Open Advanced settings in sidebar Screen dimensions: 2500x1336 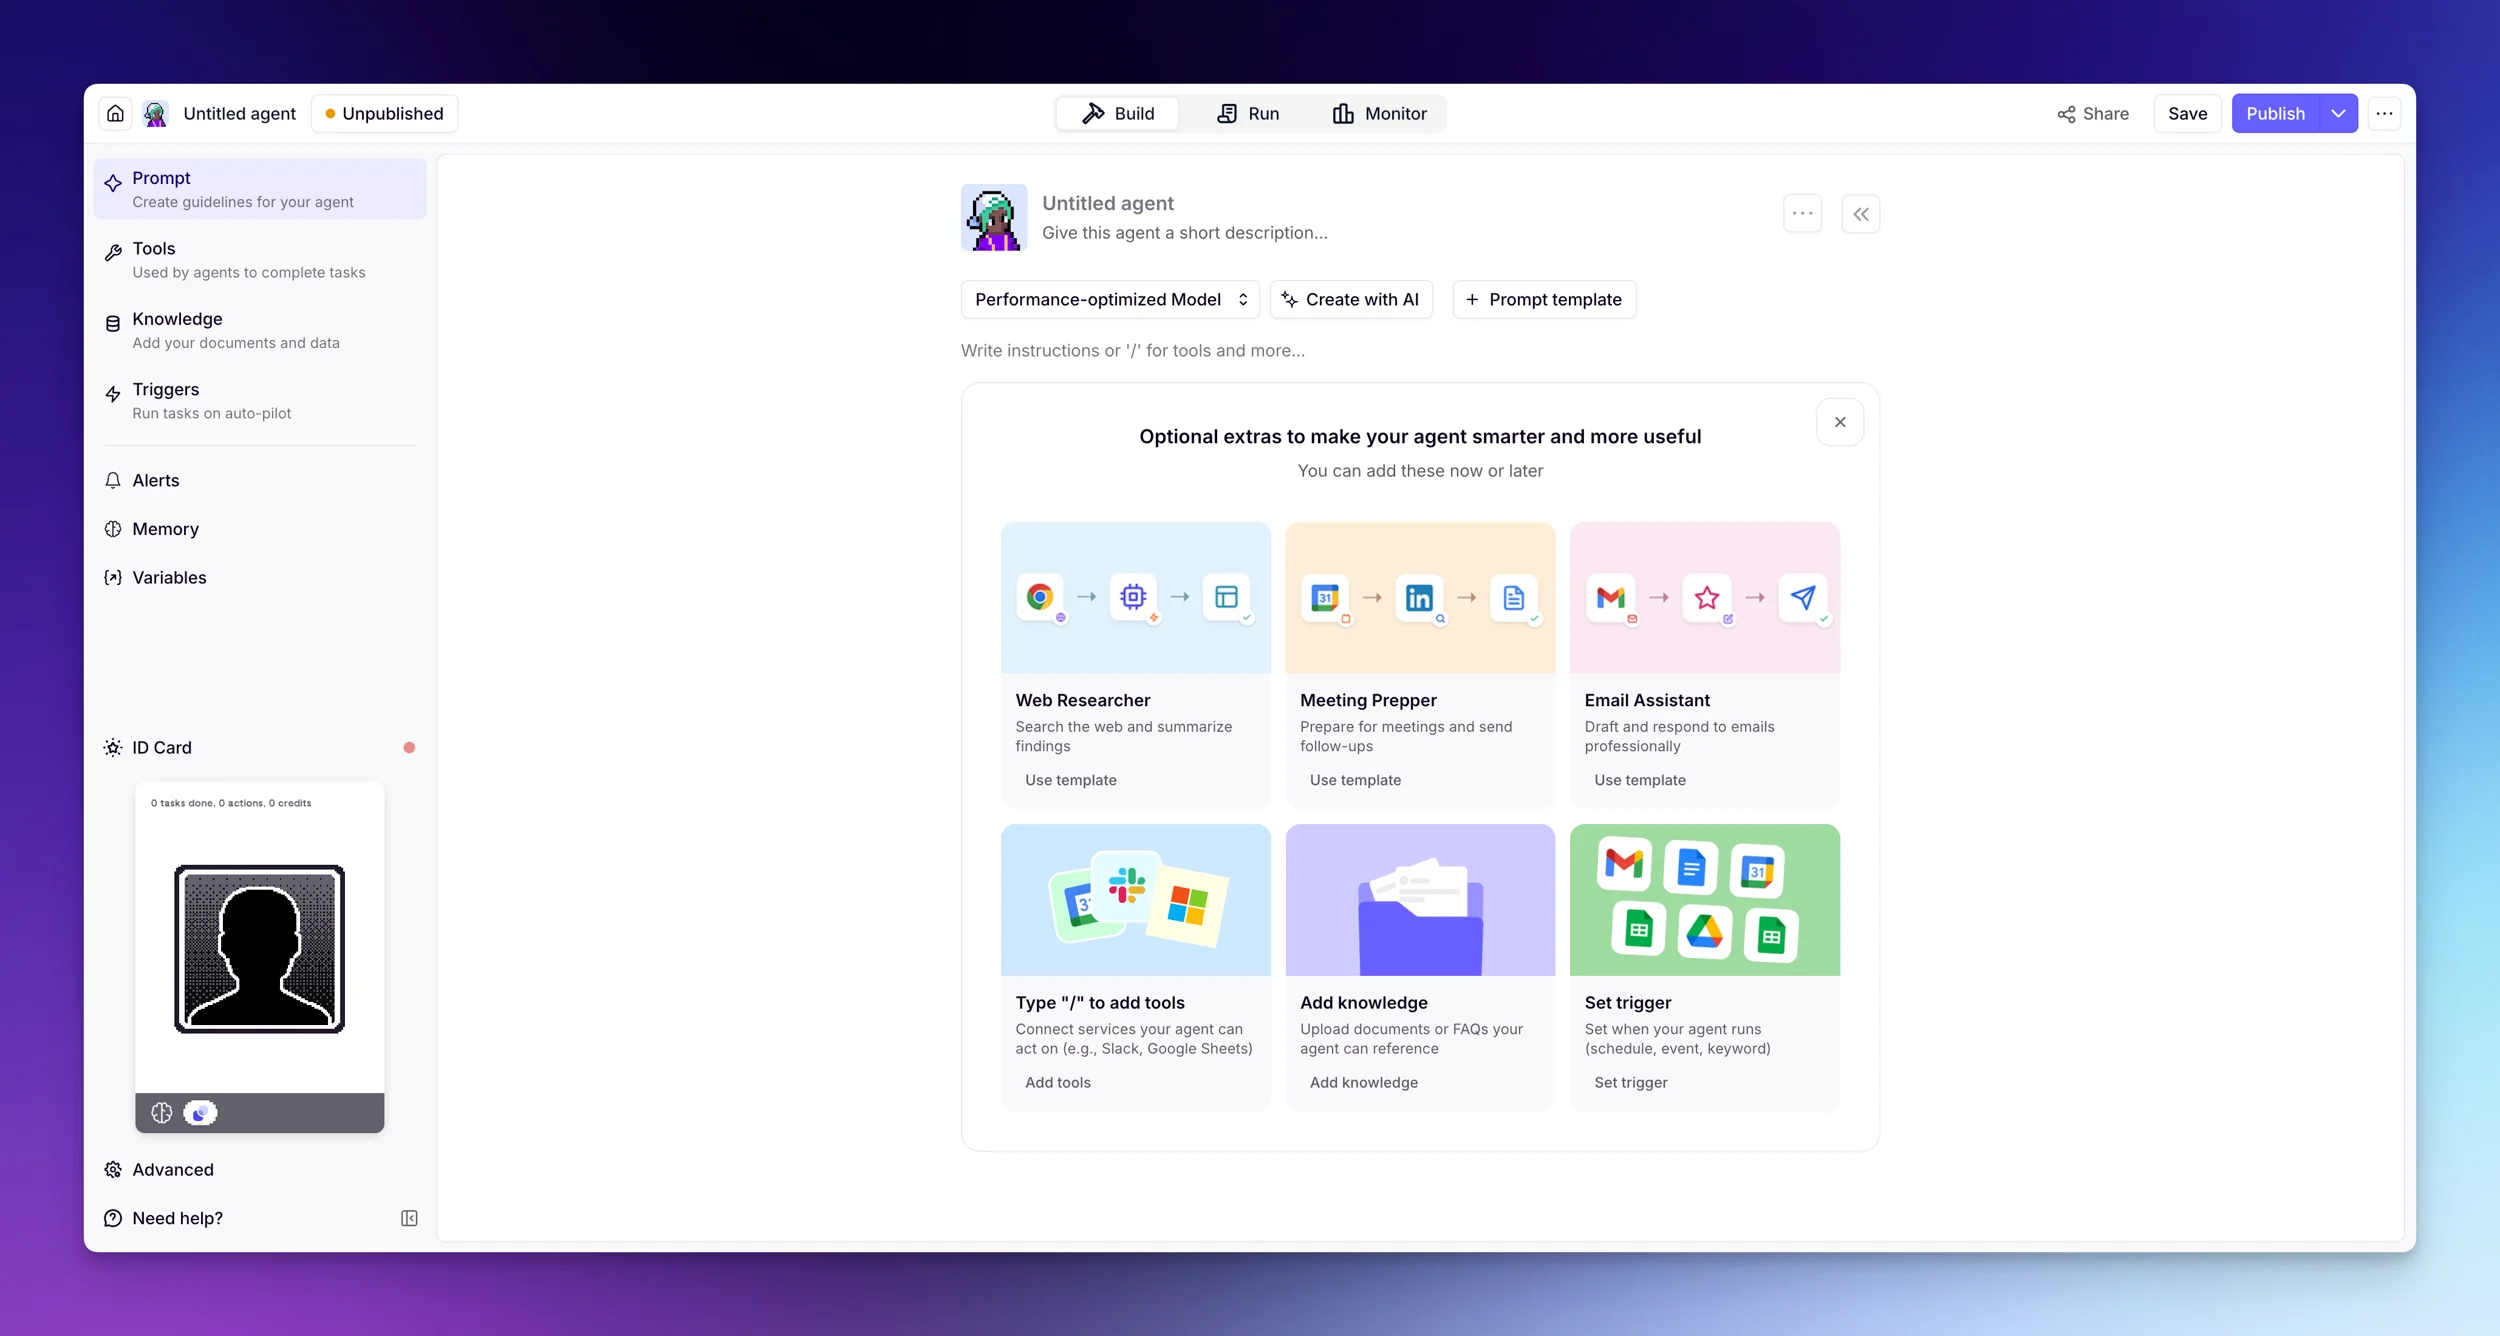click(259, 1170)
